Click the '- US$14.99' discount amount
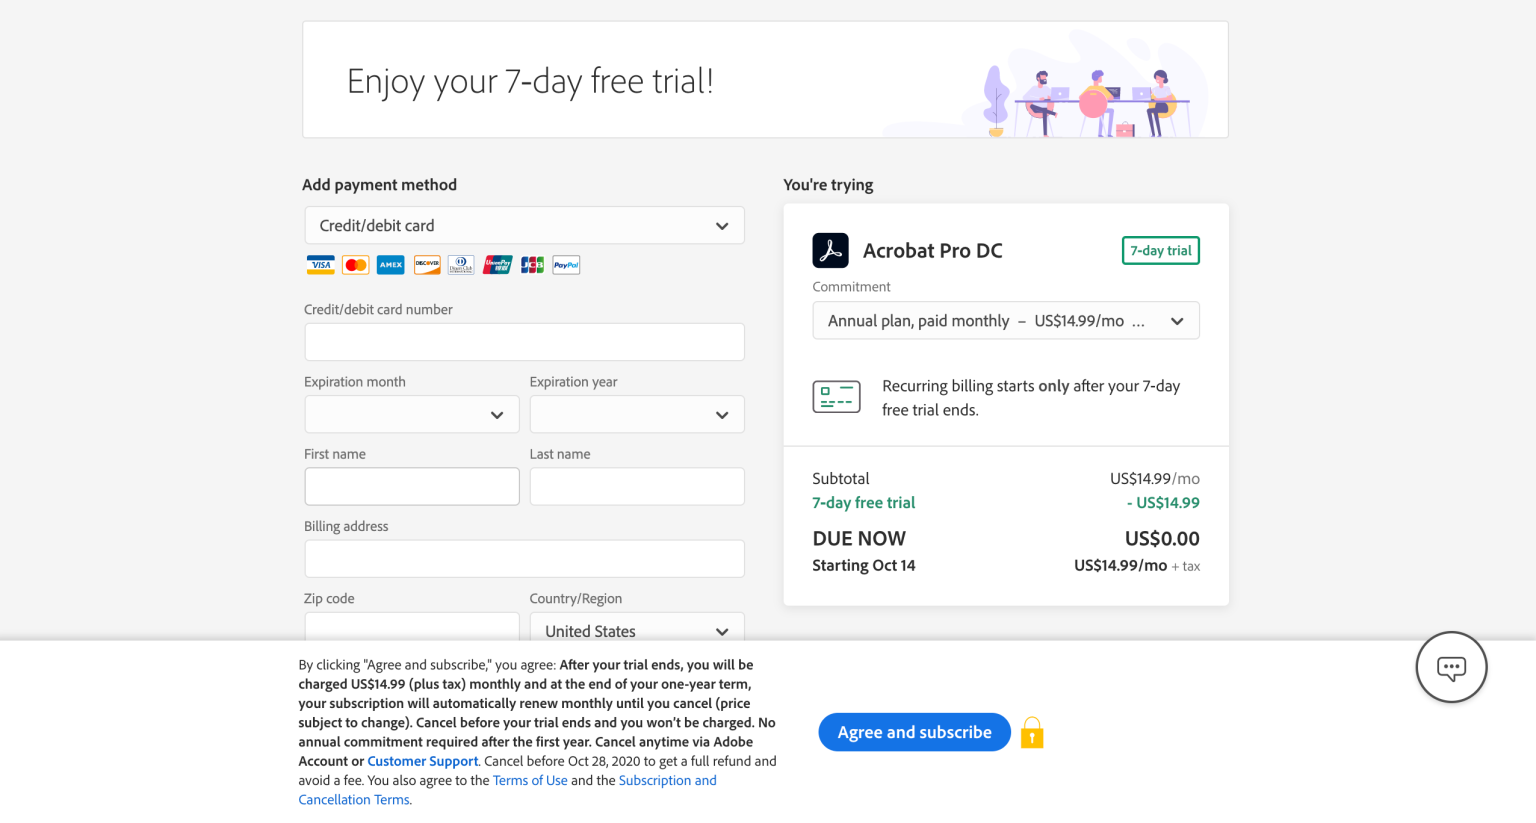The width and height of the screenshot is (1536, 823). (1163, 503)
